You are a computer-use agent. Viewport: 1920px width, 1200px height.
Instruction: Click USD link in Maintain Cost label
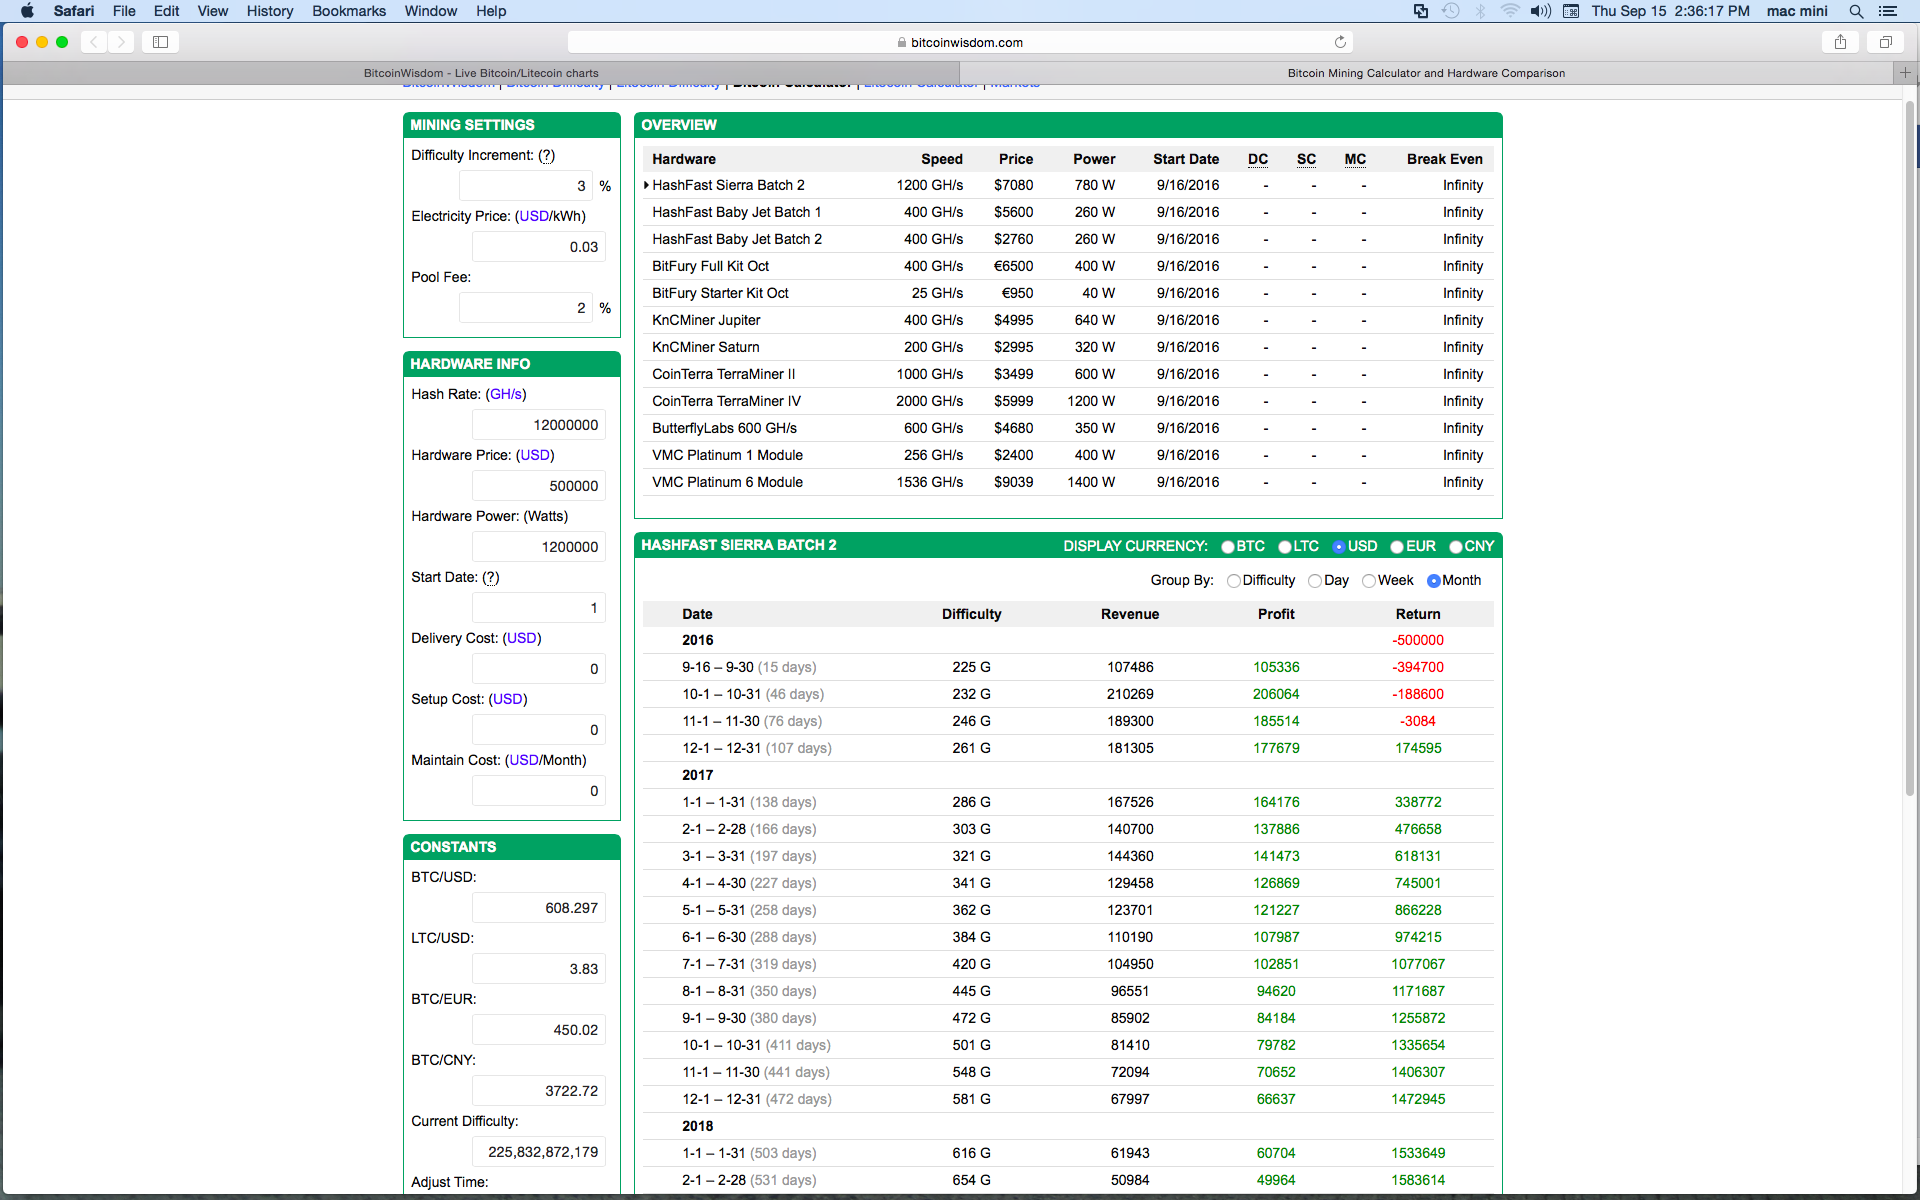coord(524,760)
